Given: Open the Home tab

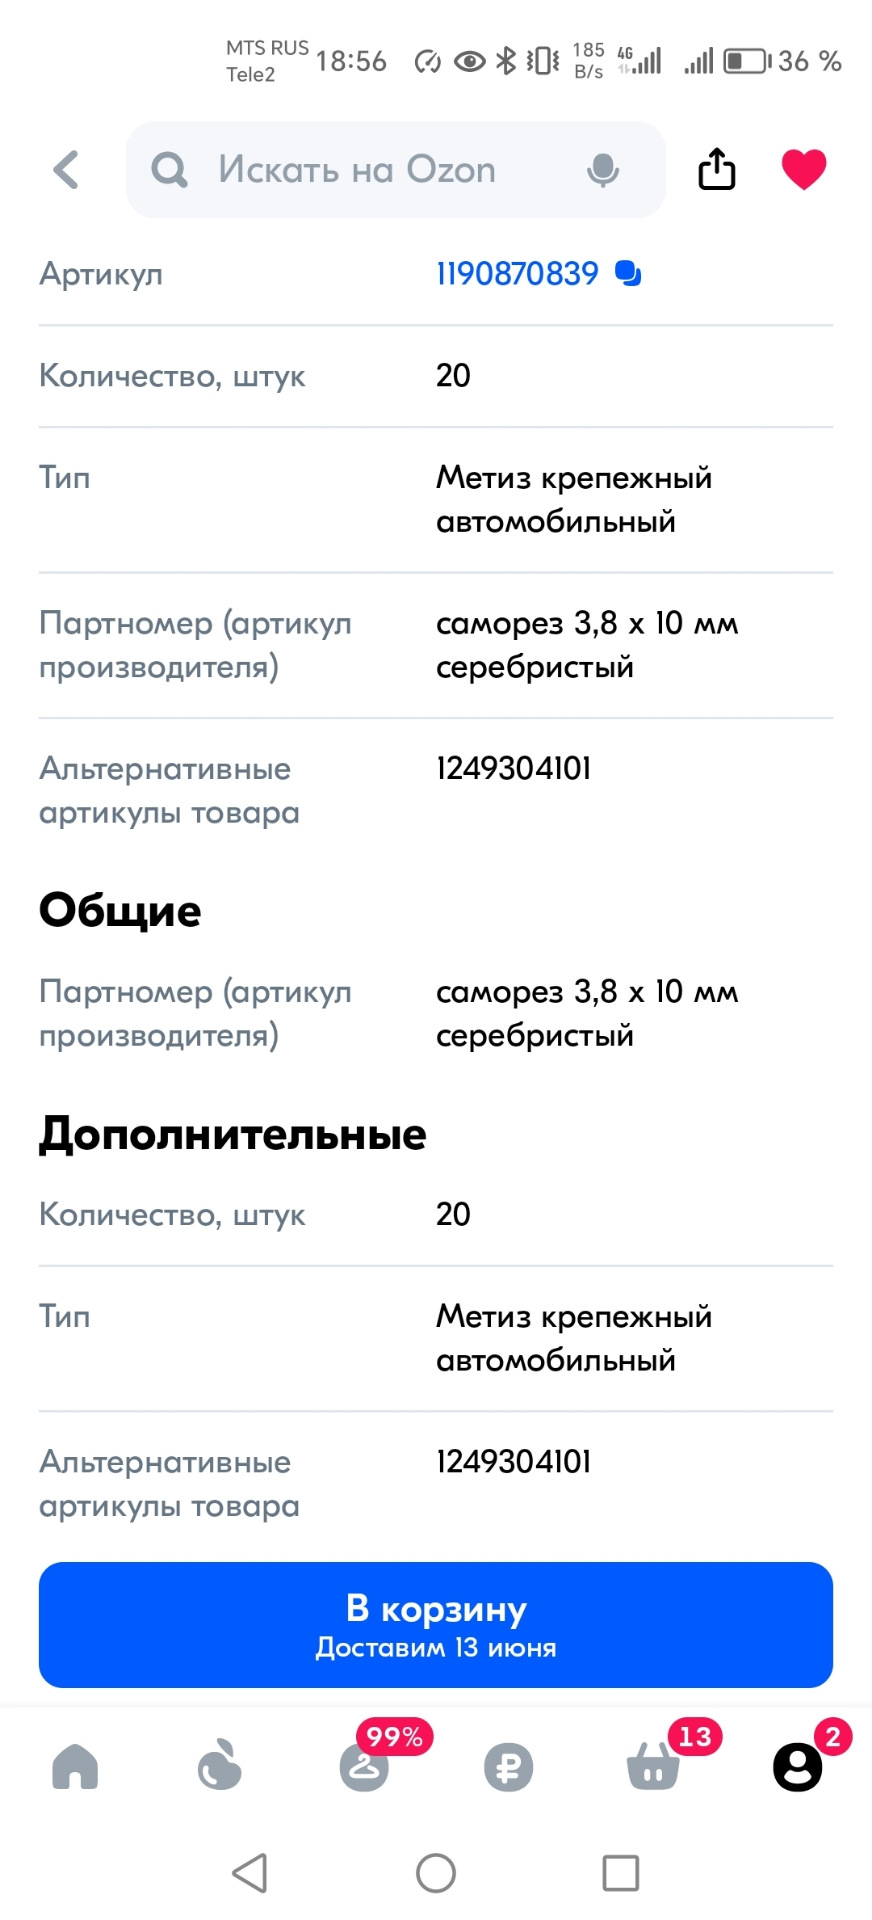Looking at the screenshot, I should (75, 1766).
